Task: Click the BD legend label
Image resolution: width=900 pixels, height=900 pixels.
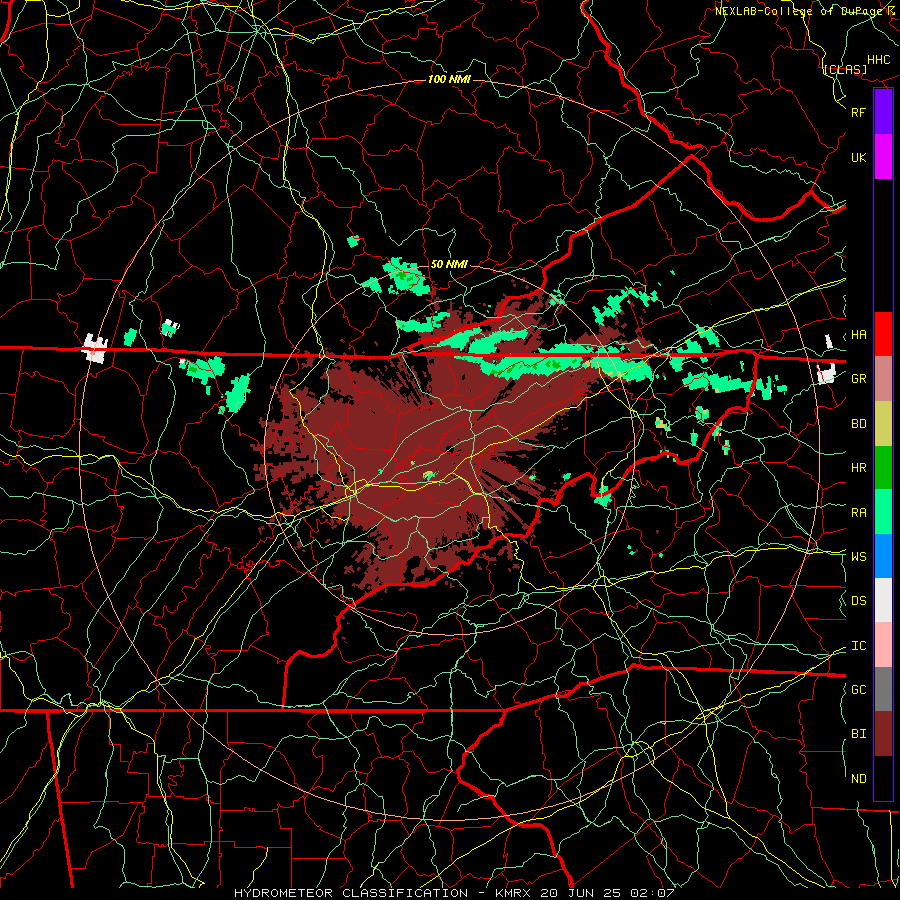Action: tap(858, 424)
